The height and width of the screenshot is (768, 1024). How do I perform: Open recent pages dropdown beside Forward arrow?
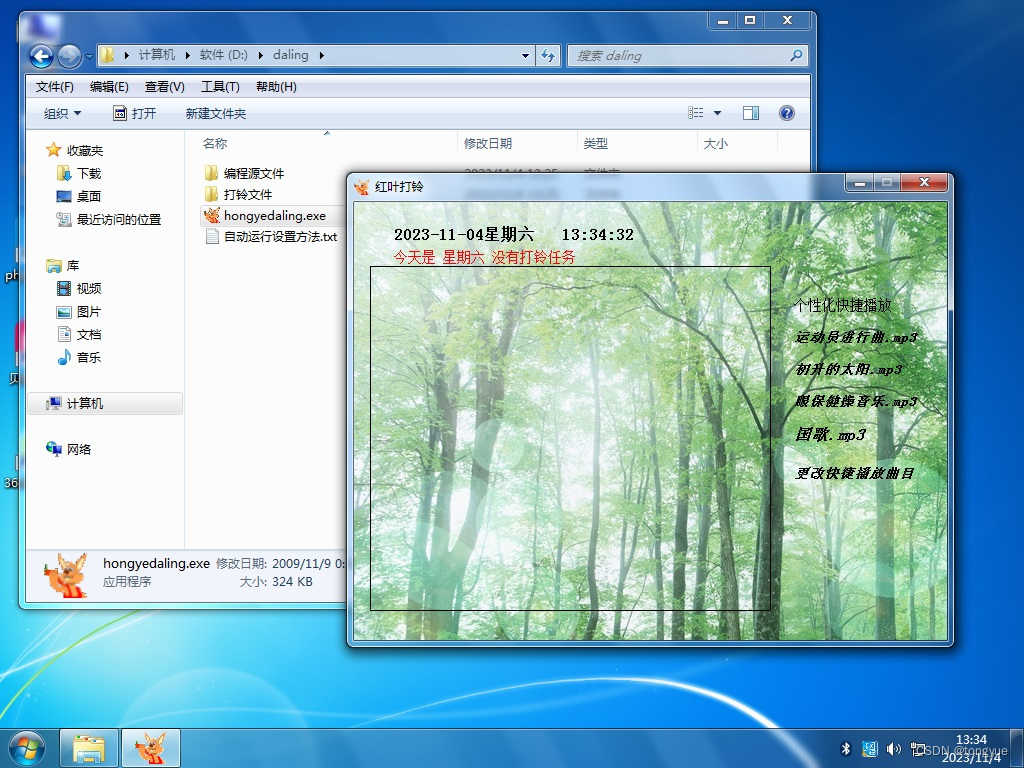tap(89, 56)
